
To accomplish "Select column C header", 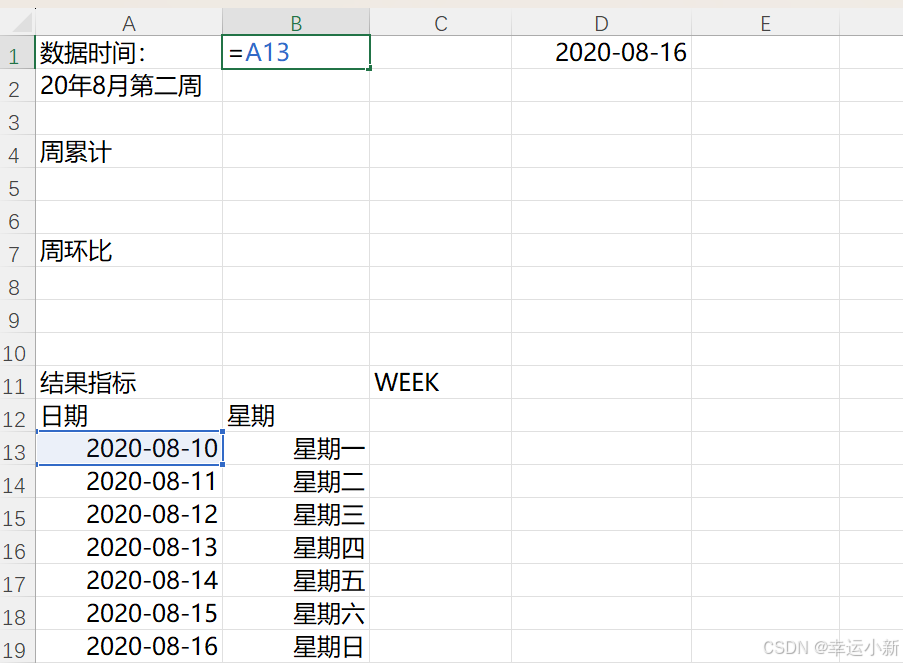I will pos(441,24).
